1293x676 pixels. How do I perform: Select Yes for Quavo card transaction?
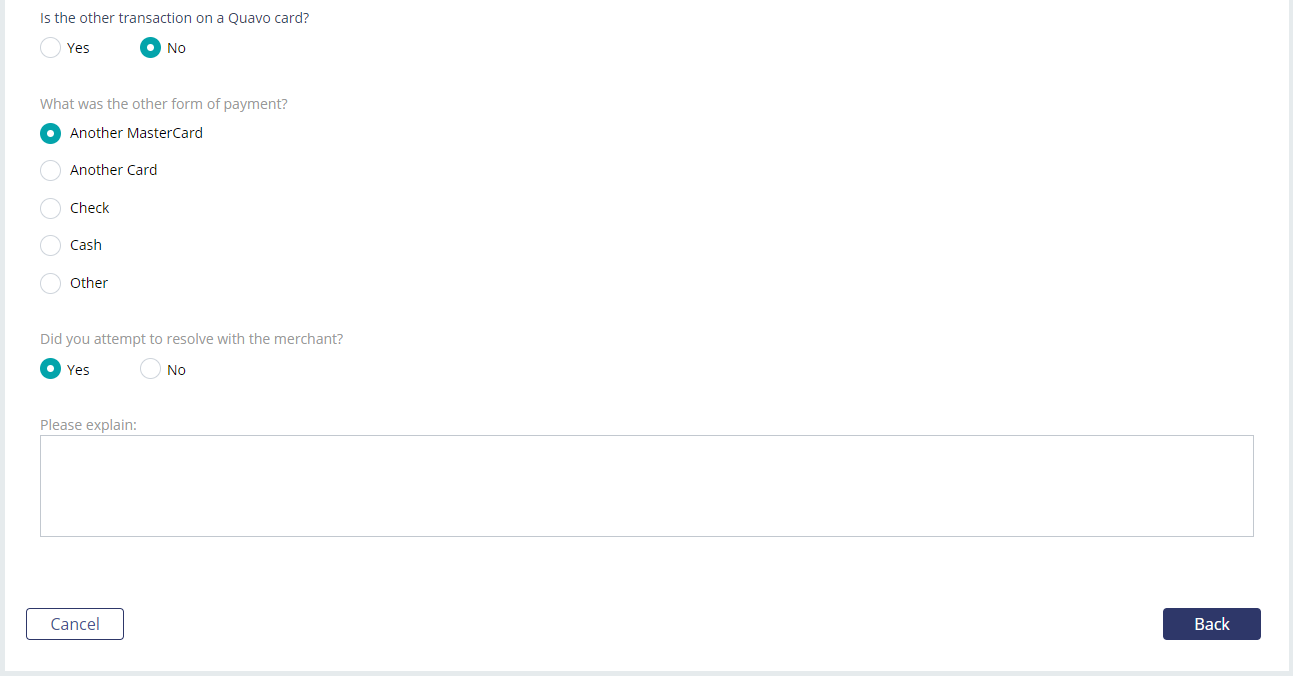[50, 48]
